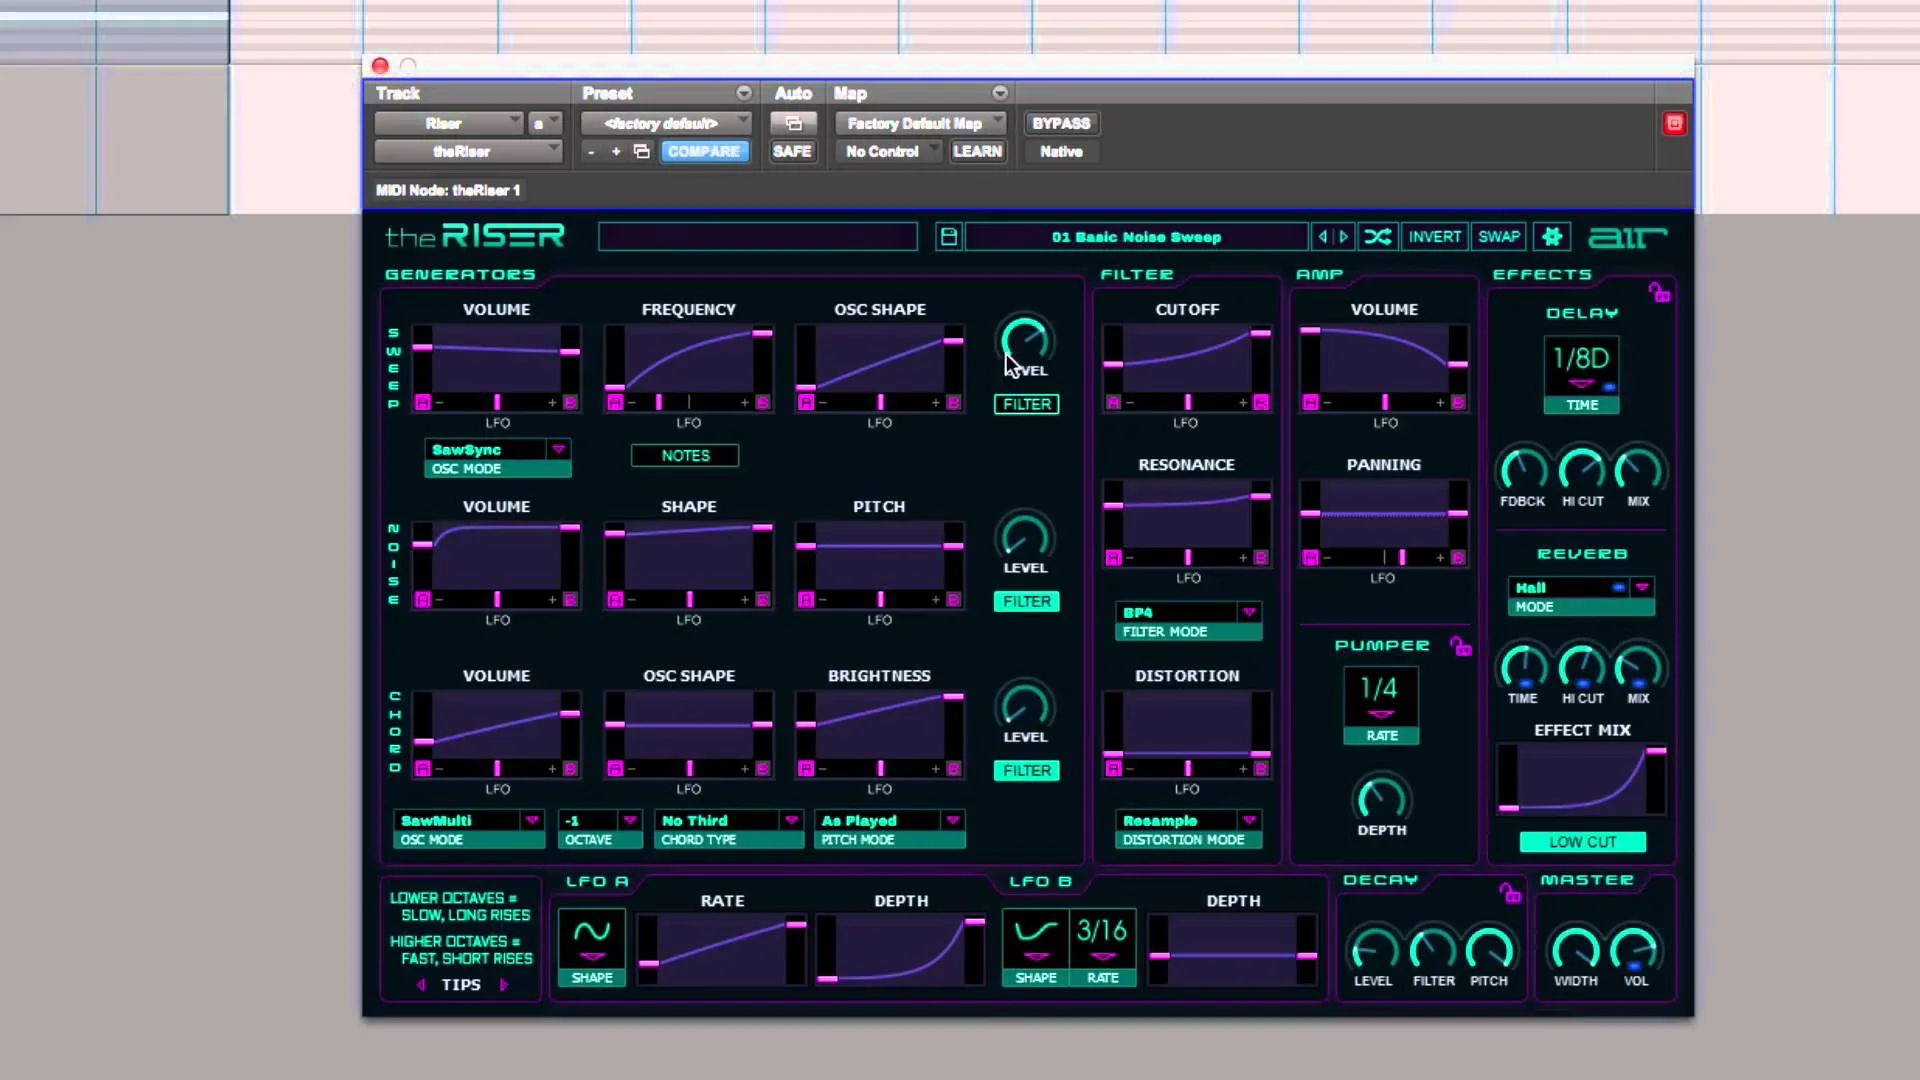Open the Preset header menu
Screen dimensions: 1920x1080
[x=743, y=93]
